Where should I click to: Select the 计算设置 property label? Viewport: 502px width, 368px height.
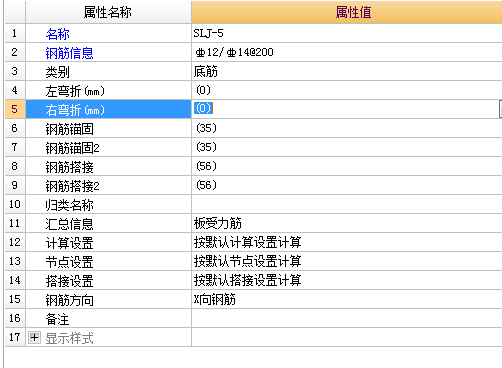click(x=69, y=243)
